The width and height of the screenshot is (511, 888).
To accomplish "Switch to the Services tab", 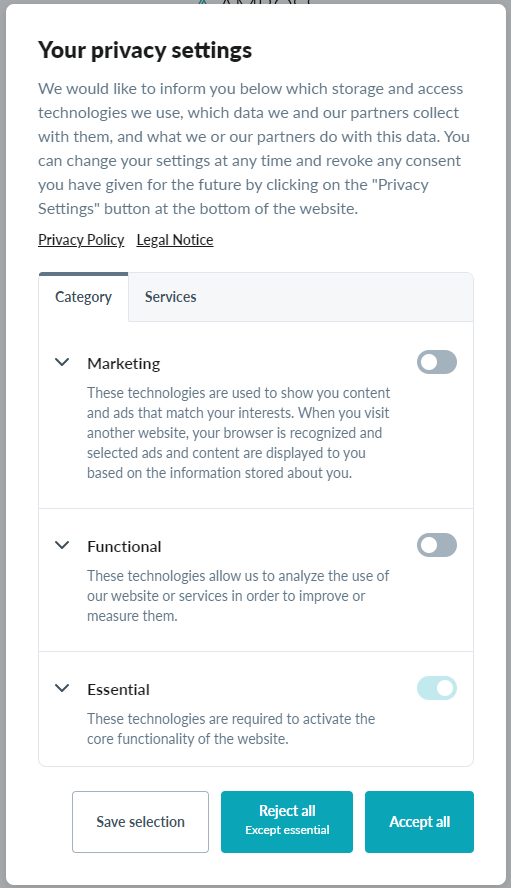I will tap(171, 297).
